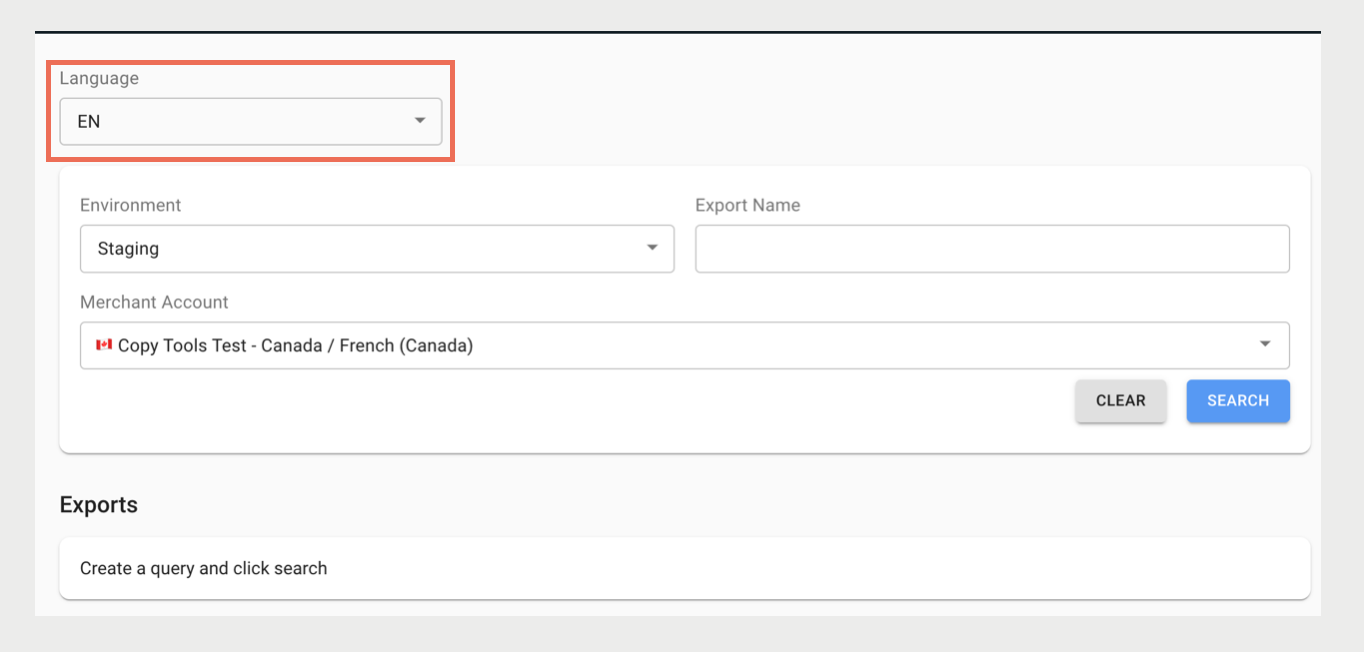Focus the Export Name text field

(x=992, y=249)
